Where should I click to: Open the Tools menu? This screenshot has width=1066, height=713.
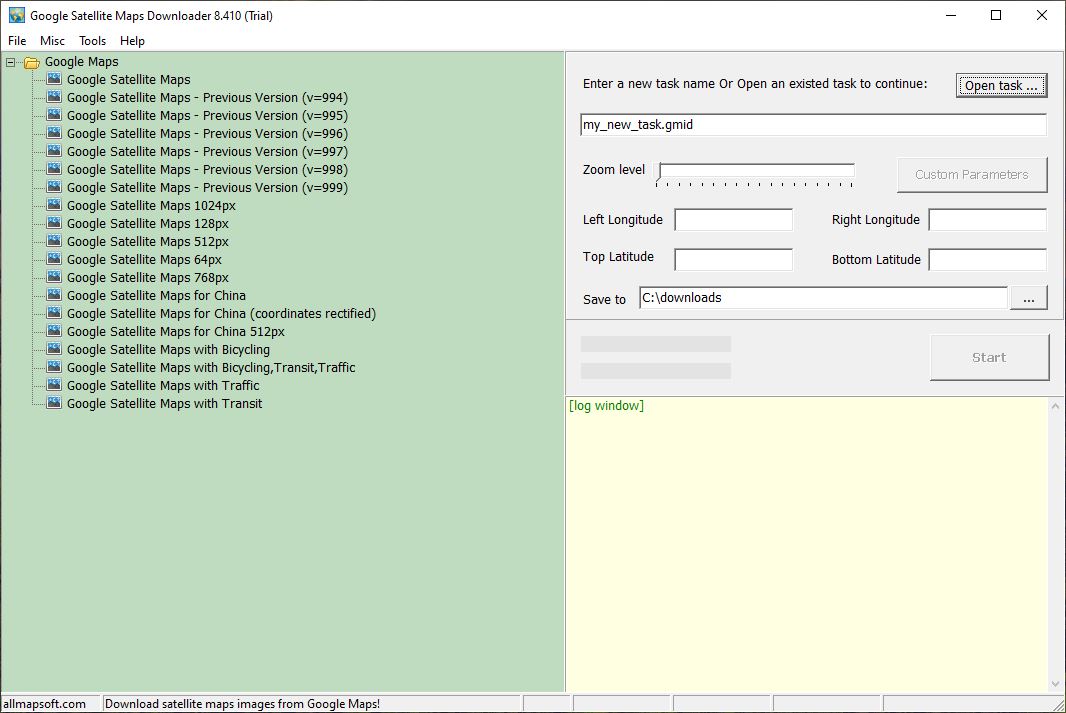(92, 41)
